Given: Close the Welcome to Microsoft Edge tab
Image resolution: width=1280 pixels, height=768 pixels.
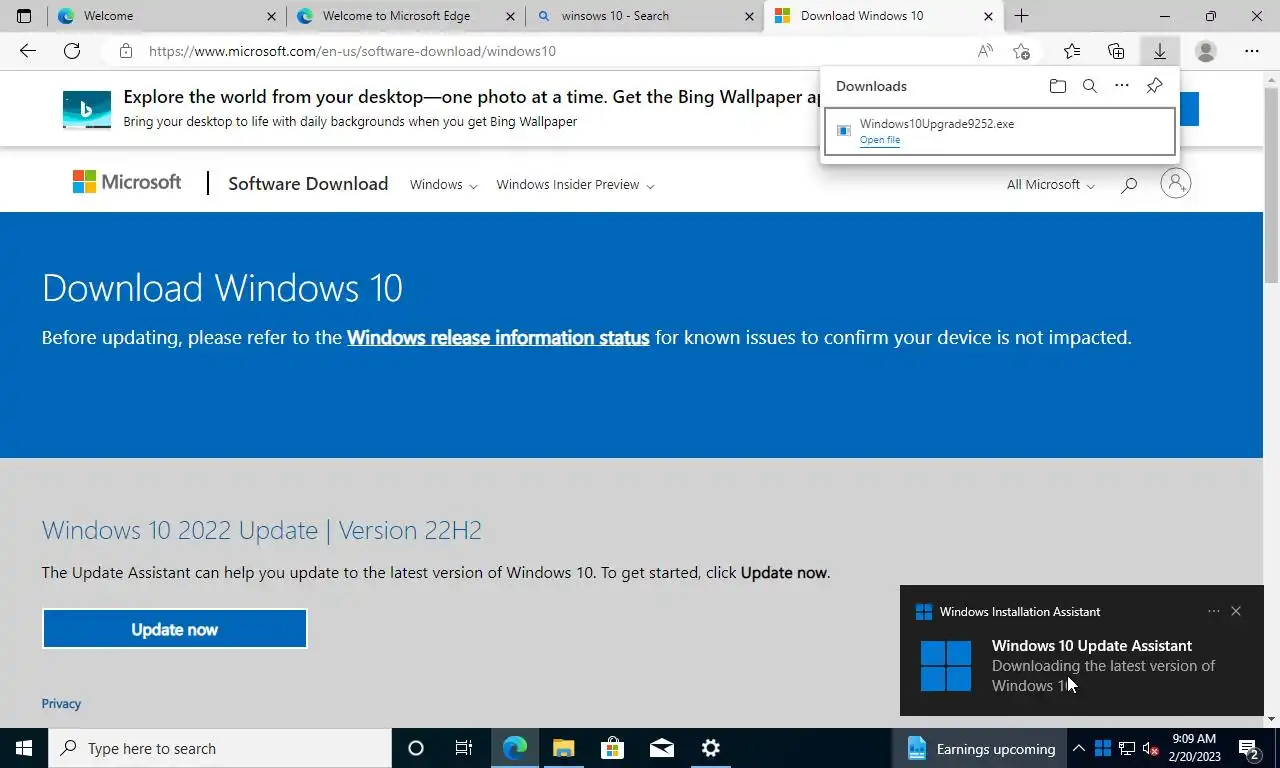Looking at the screenshot, I should pos(510,16).
